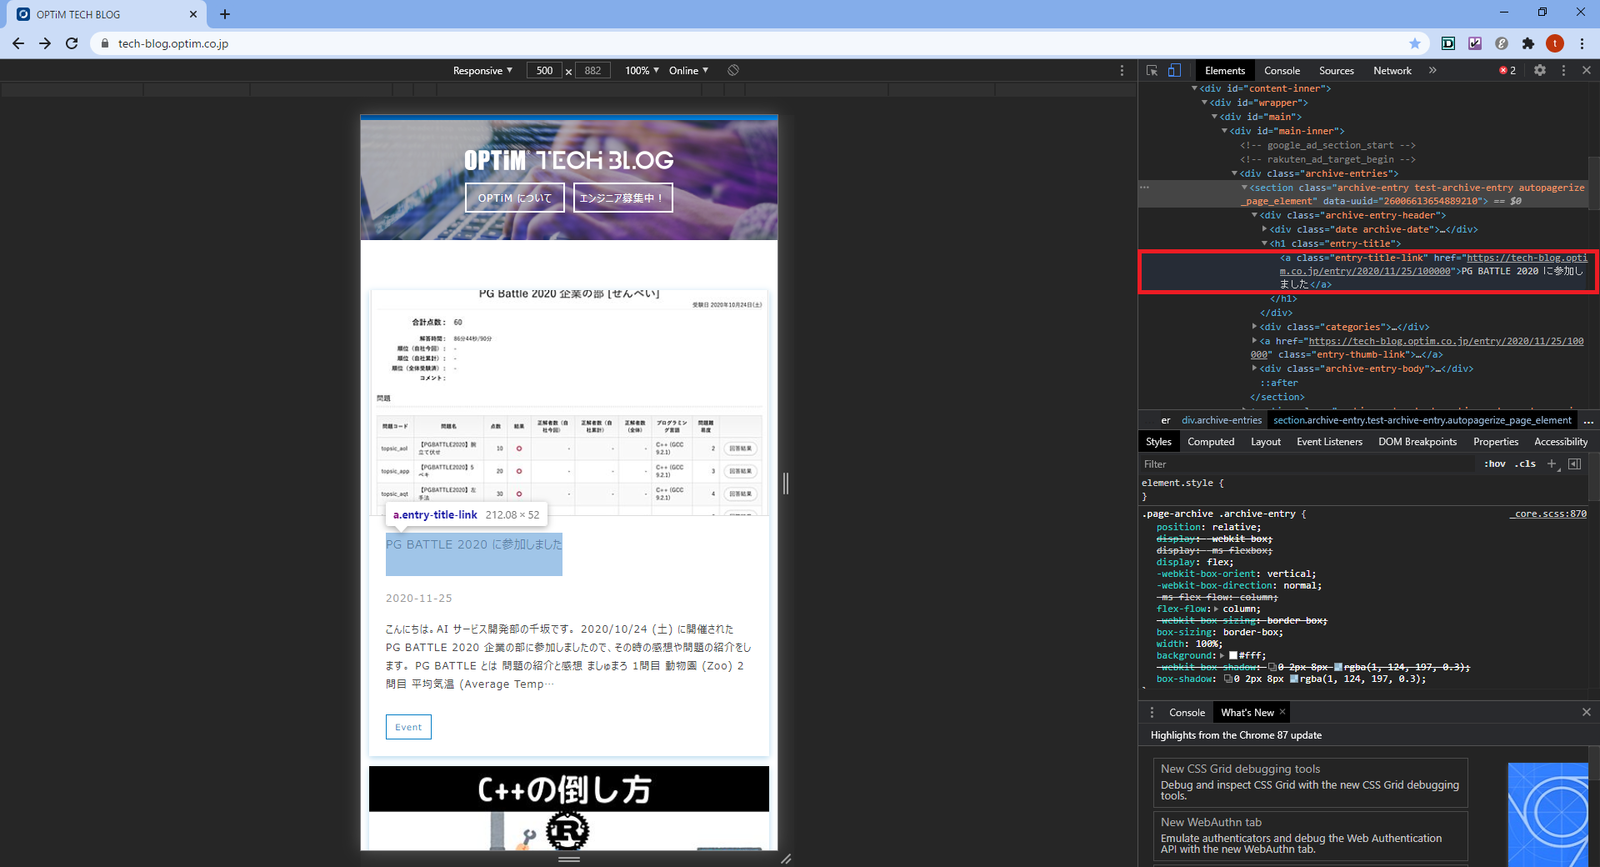The image size is (1600, 867).
Task: Go back to the previous page
Action: [18, 43]
